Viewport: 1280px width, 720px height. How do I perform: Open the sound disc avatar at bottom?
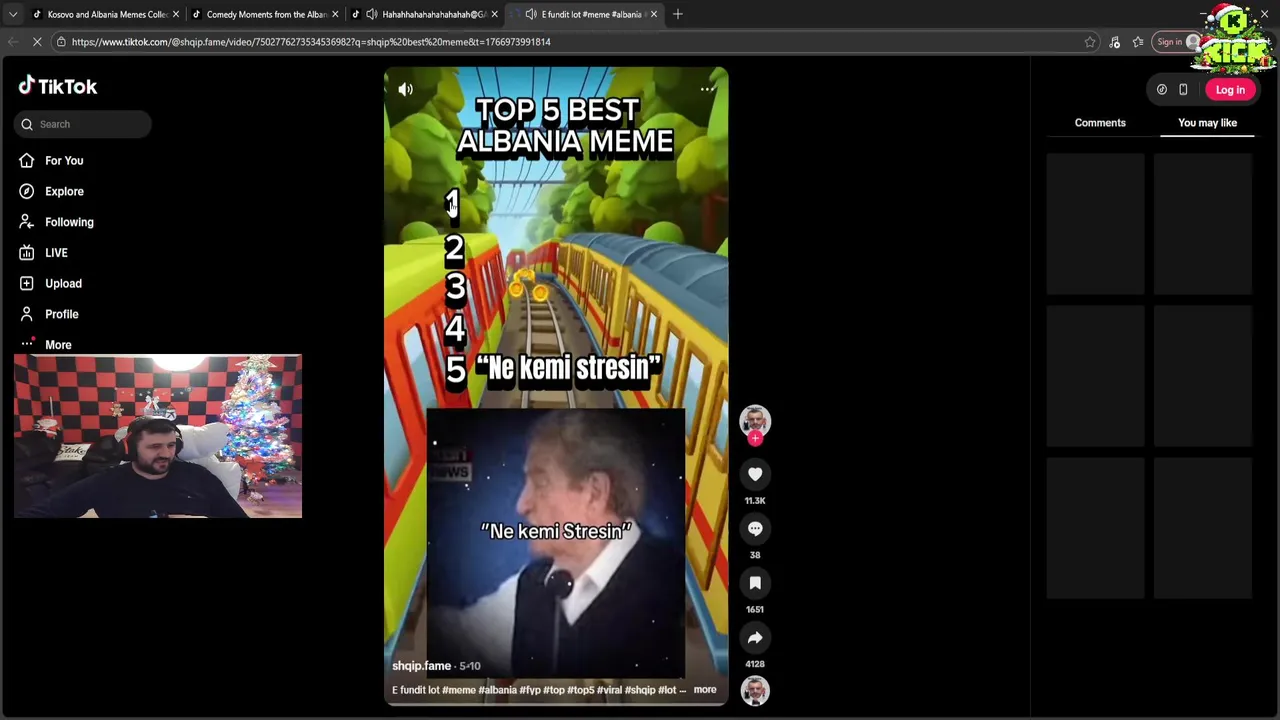coord(755,690)
